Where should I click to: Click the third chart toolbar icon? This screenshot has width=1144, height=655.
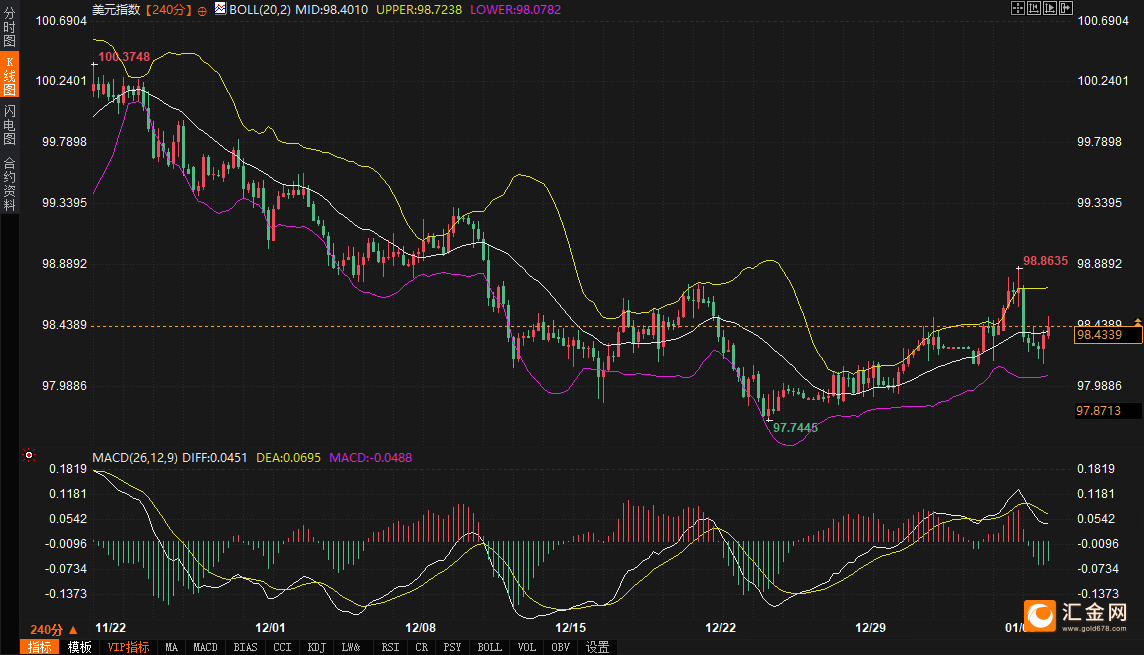[x=1050, y=9]
